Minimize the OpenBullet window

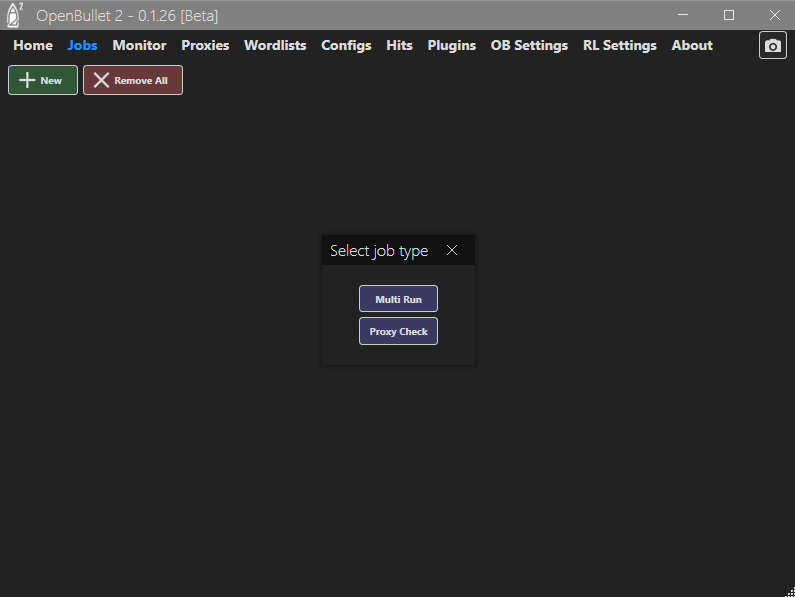click(683, 15)
